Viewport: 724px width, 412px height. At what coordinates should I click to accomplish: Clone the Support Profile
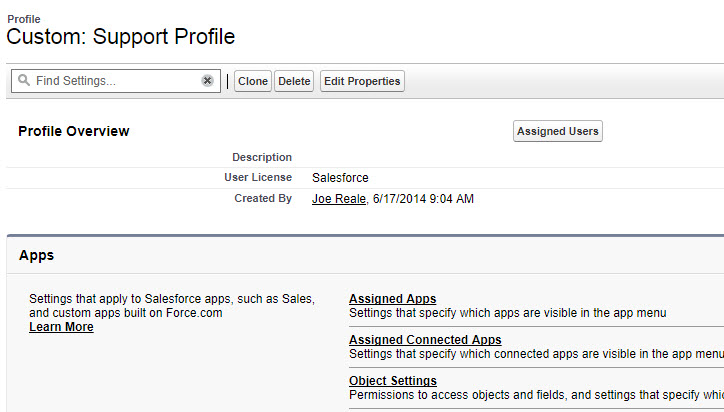253,81
